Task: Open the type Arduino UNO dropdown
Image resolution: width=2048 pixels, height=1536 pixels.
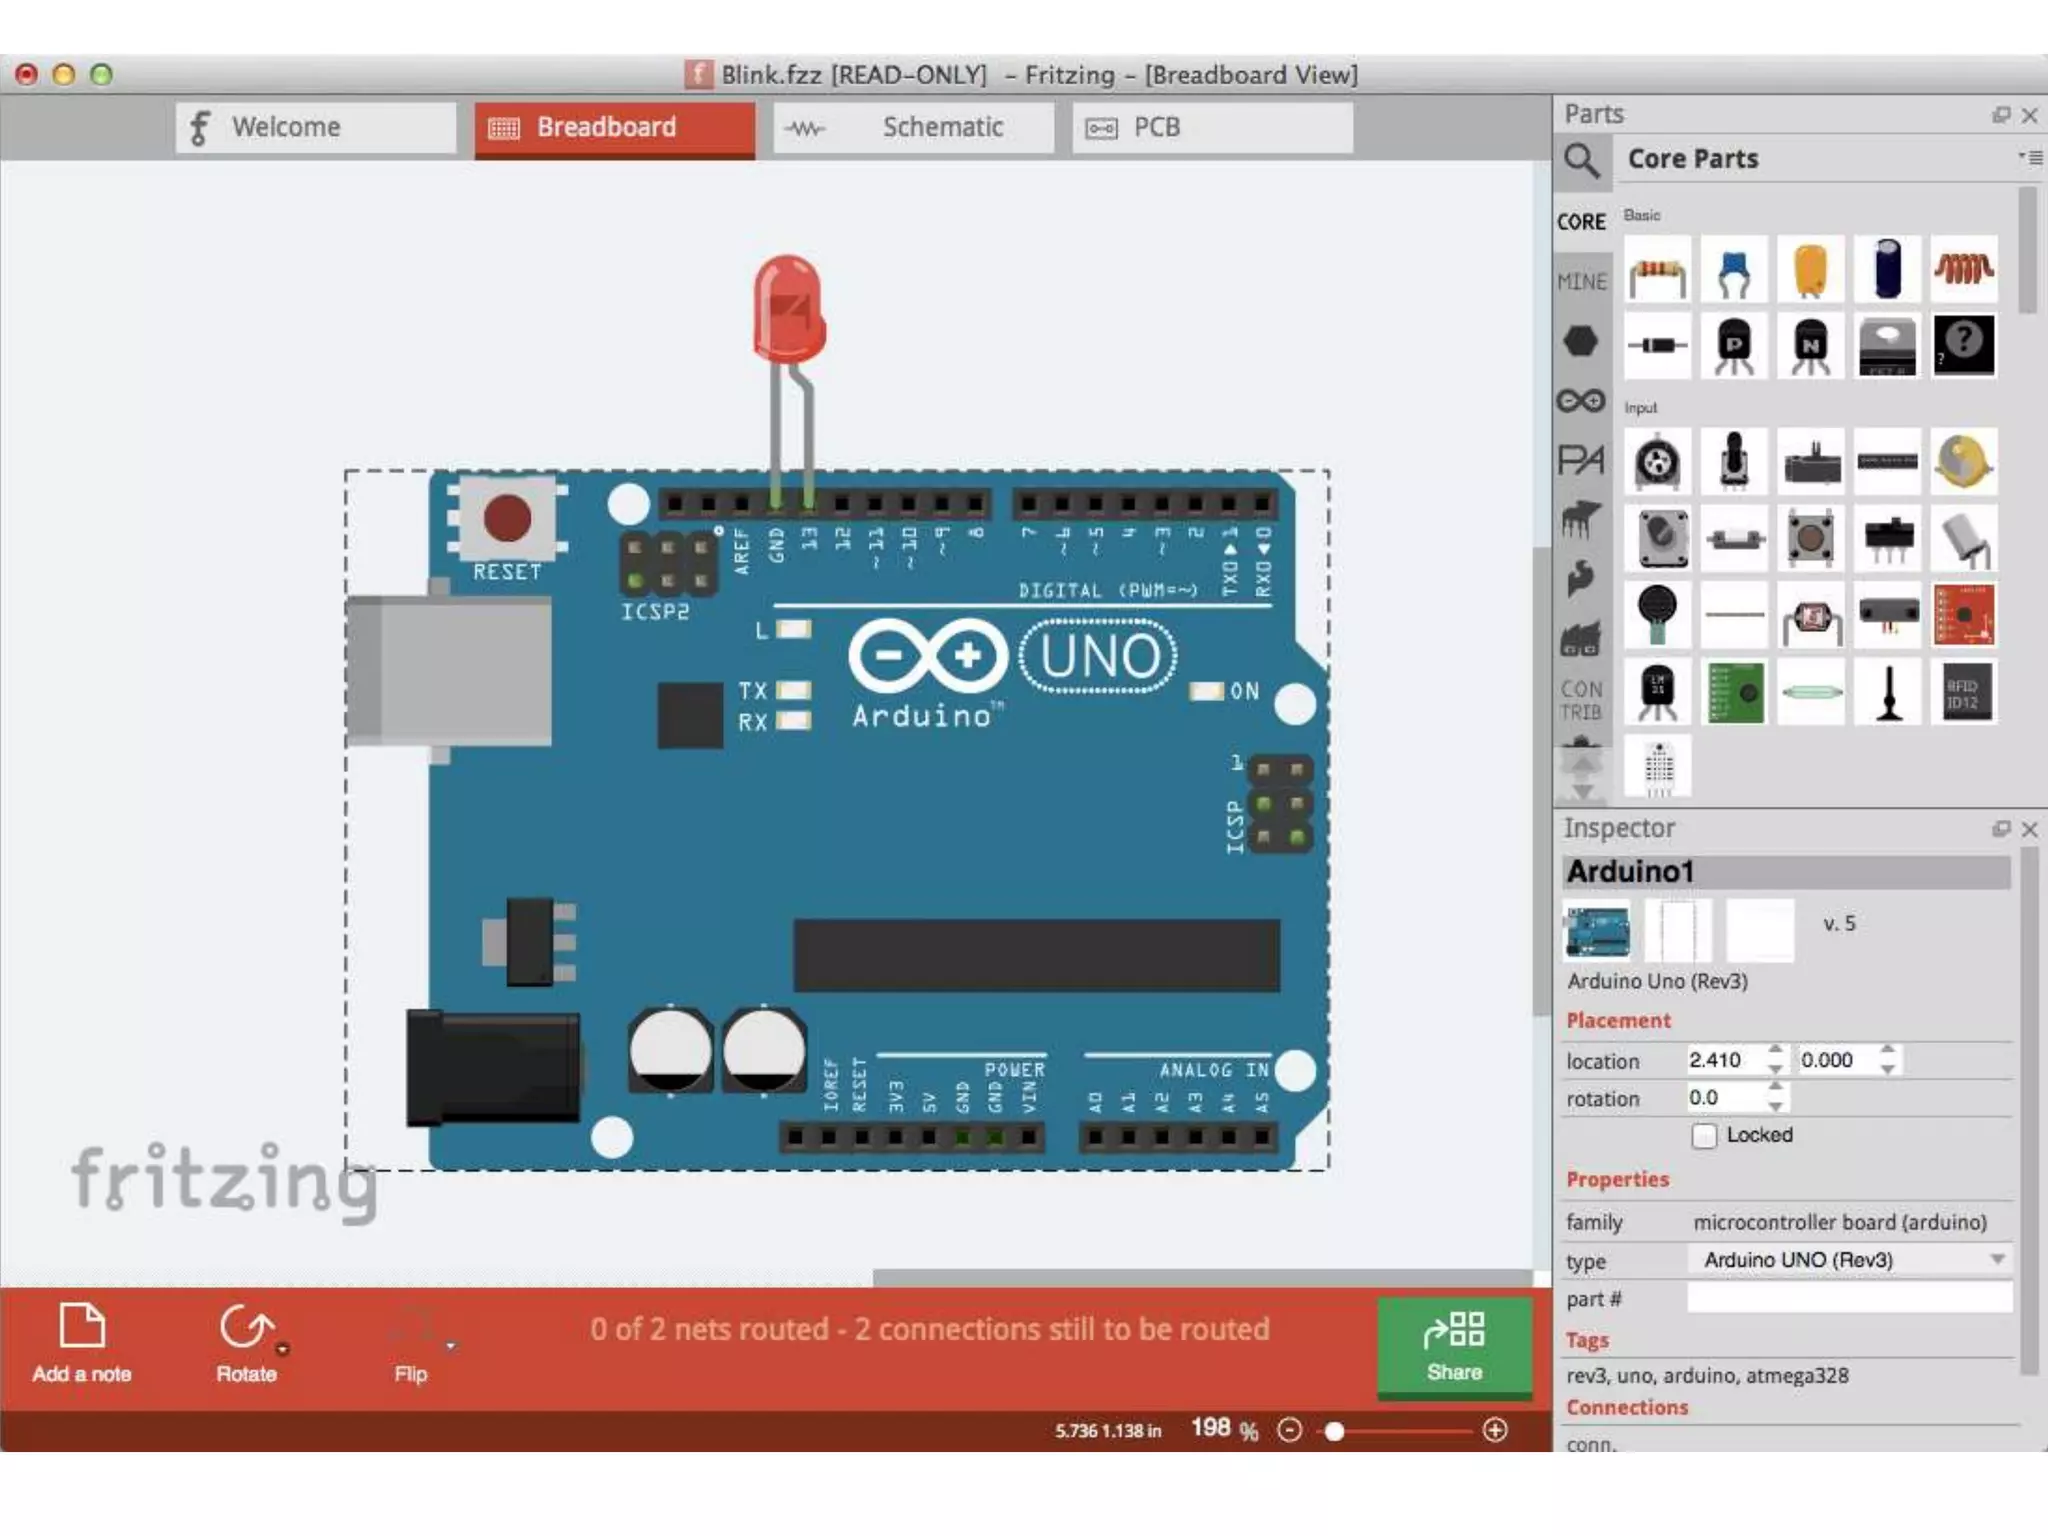Action: [x=1850, y=1260]
